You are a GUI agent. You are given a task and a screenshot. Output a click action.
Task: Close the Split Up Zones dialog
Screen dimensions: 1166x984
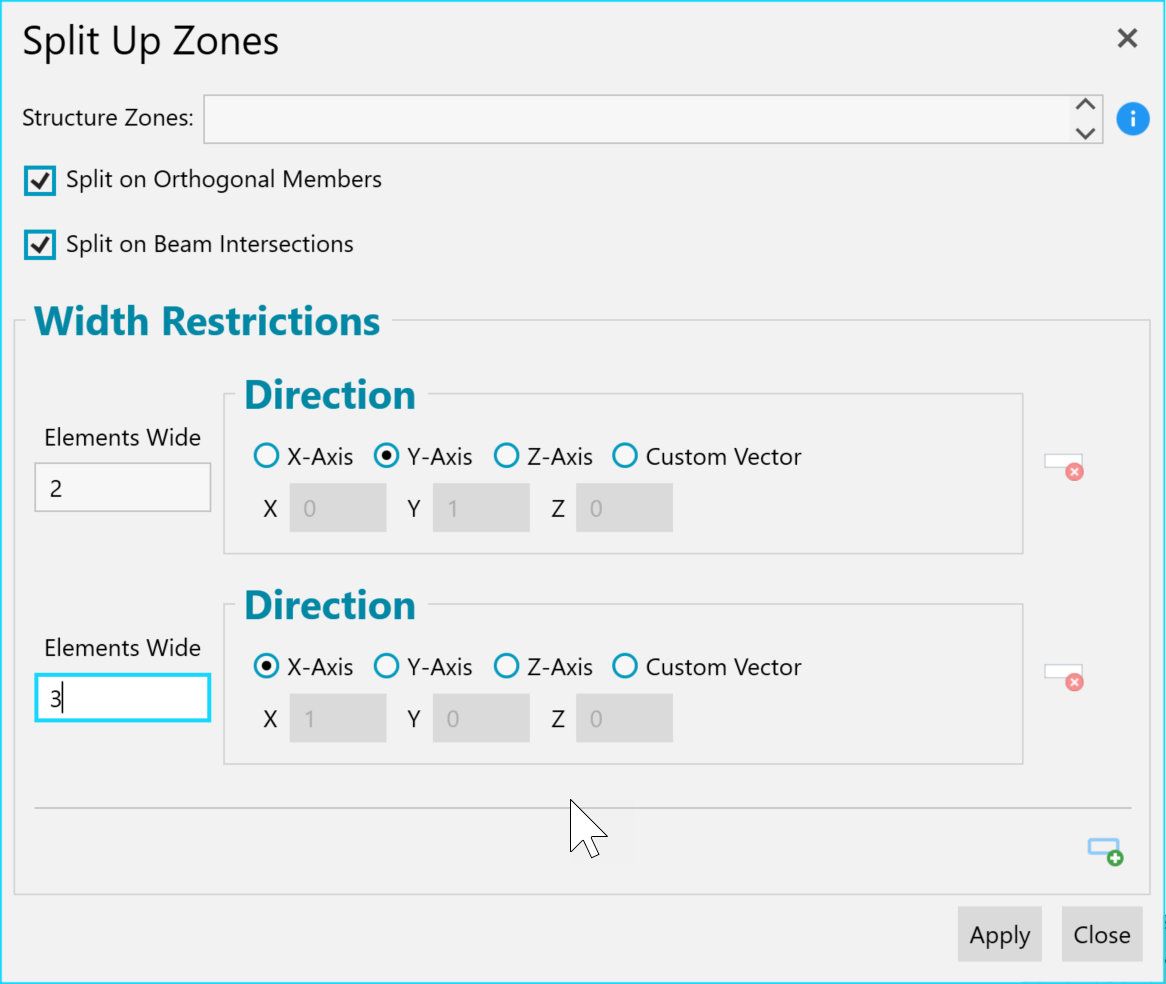(1127, 38)
